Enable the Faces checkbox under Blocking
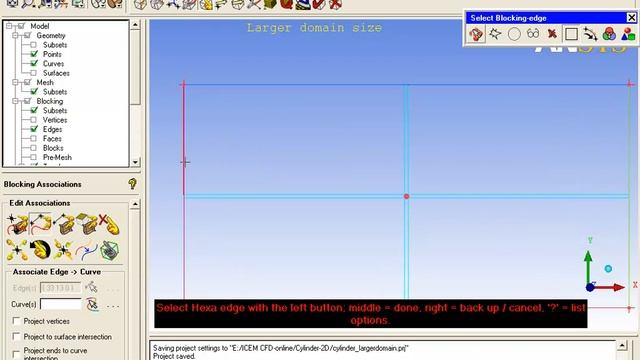640x360 pixels. click(33, 139)
